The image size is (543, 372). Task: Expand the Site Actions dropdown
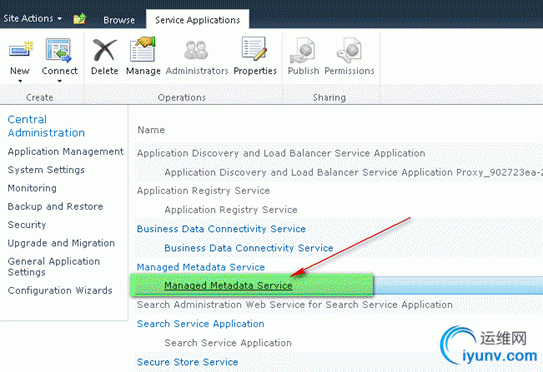coord(33,18)
